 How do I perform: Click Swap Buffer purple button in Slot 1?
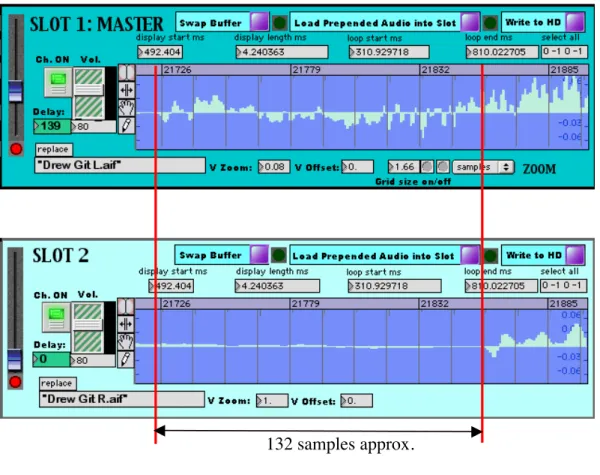259,22
